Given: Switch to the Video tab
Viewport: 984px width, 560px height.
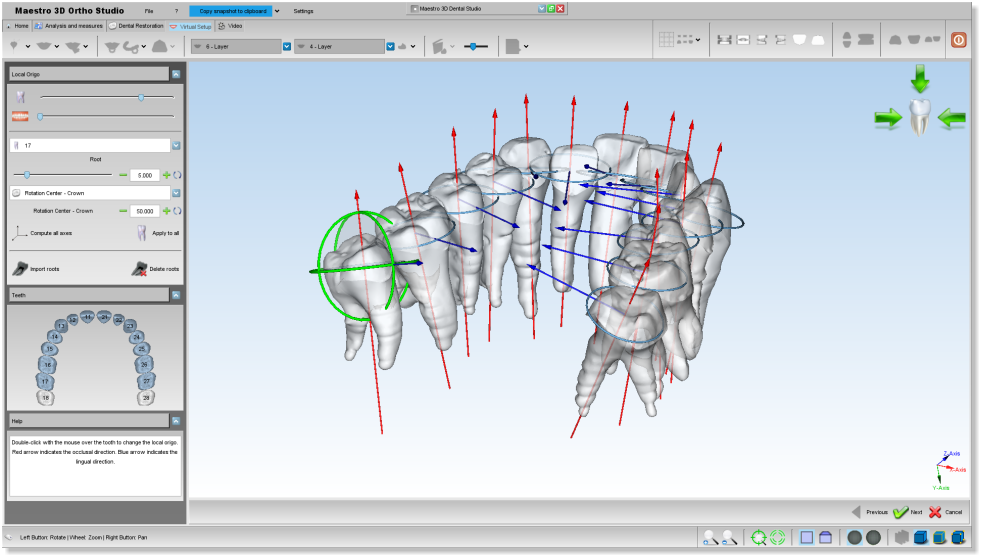Looking at the screenshot, I should [230, 26].
